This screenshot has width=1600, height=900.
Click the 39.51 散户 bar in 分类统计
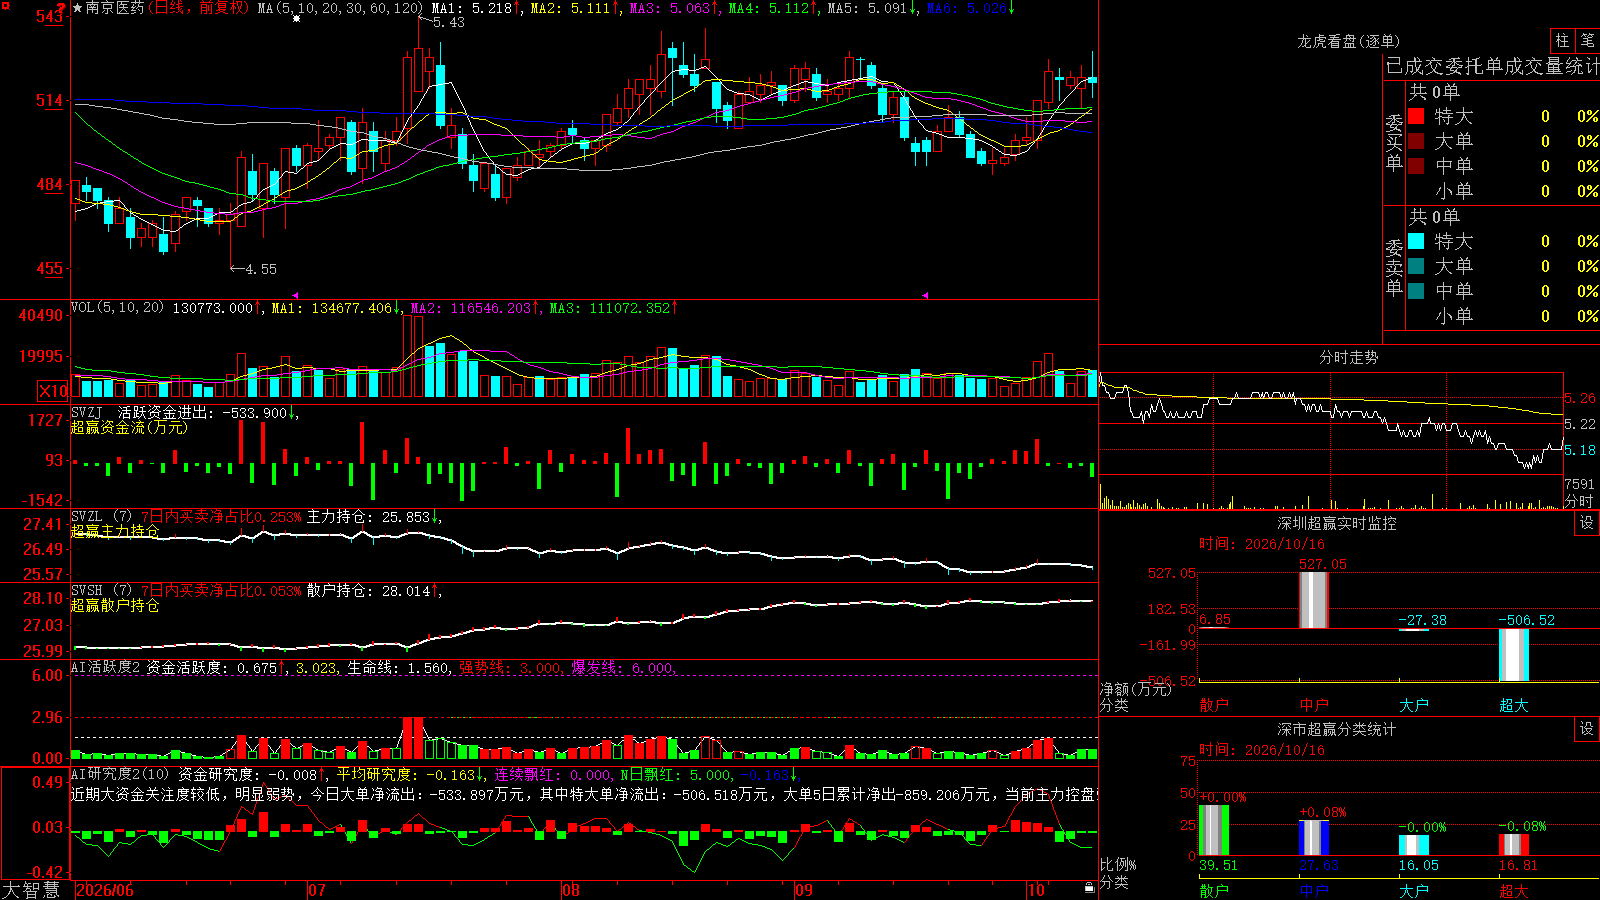tap(1214, 830)
